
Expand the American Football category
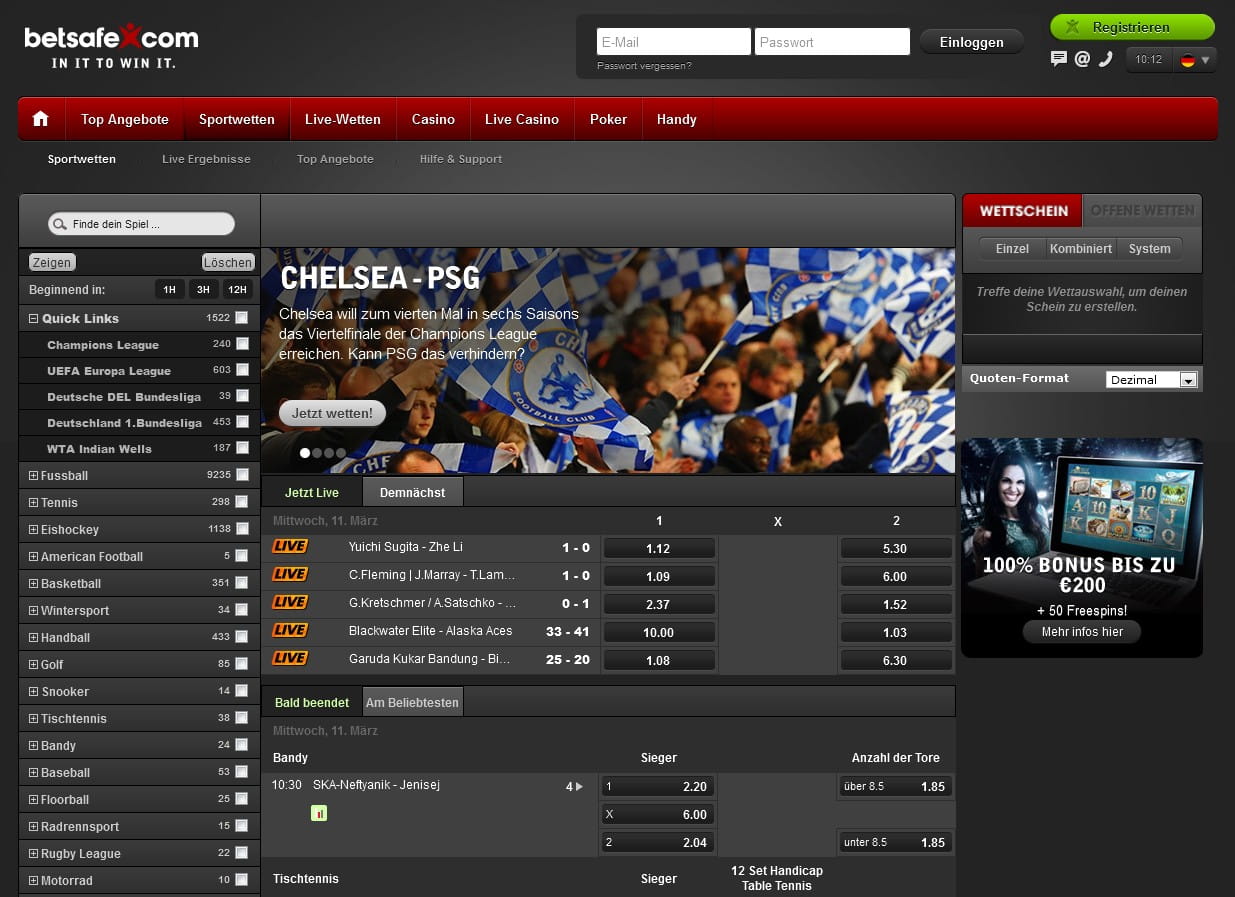coord(33,557)
